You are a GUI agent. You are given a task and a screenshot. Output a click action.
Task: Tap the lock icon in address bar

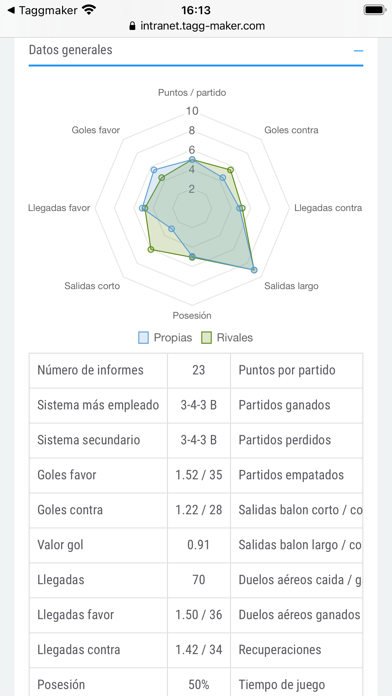point(132,26)
